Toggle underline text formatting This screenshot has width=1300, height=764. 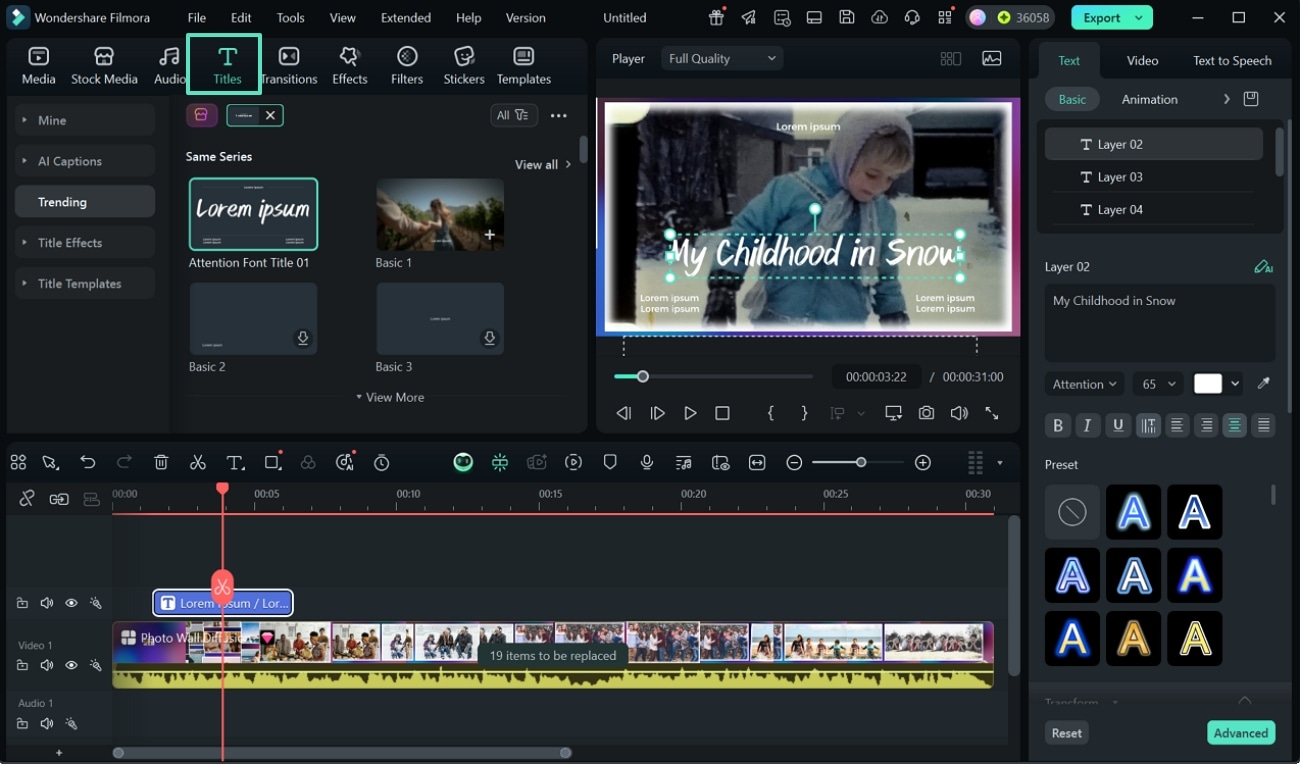pyautogui.click(x=1118, y=425)
